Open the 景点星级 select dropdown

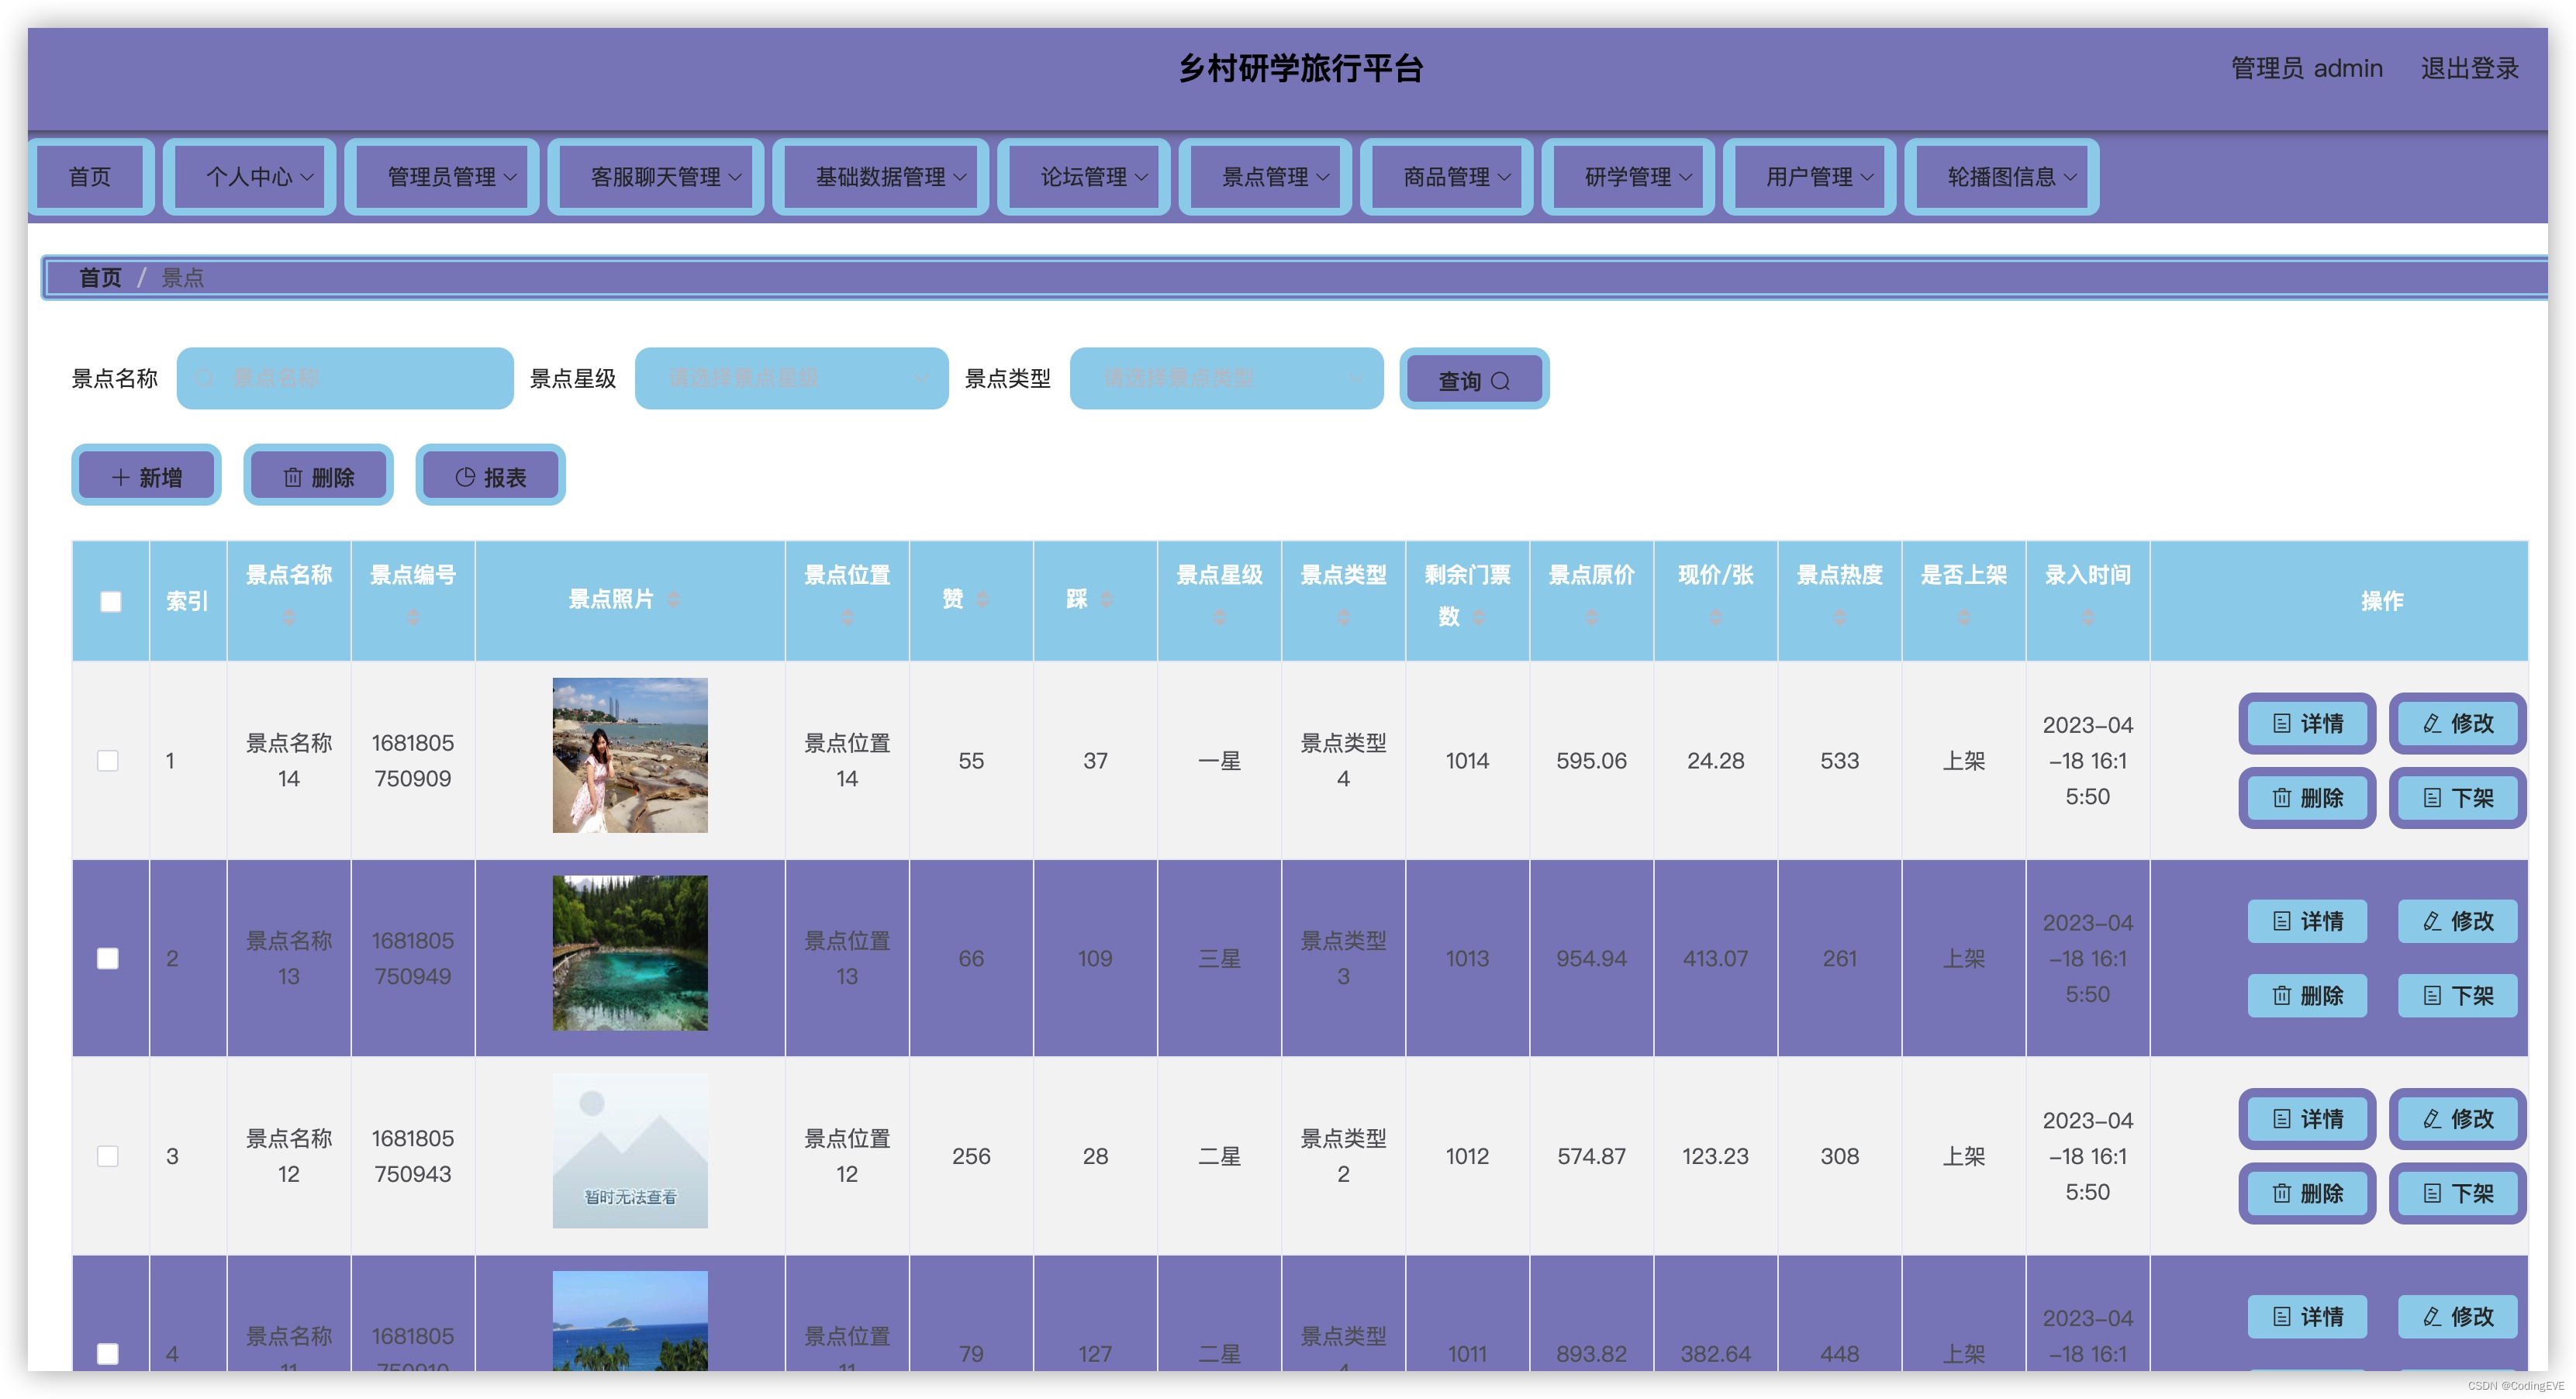coord(791,379)
